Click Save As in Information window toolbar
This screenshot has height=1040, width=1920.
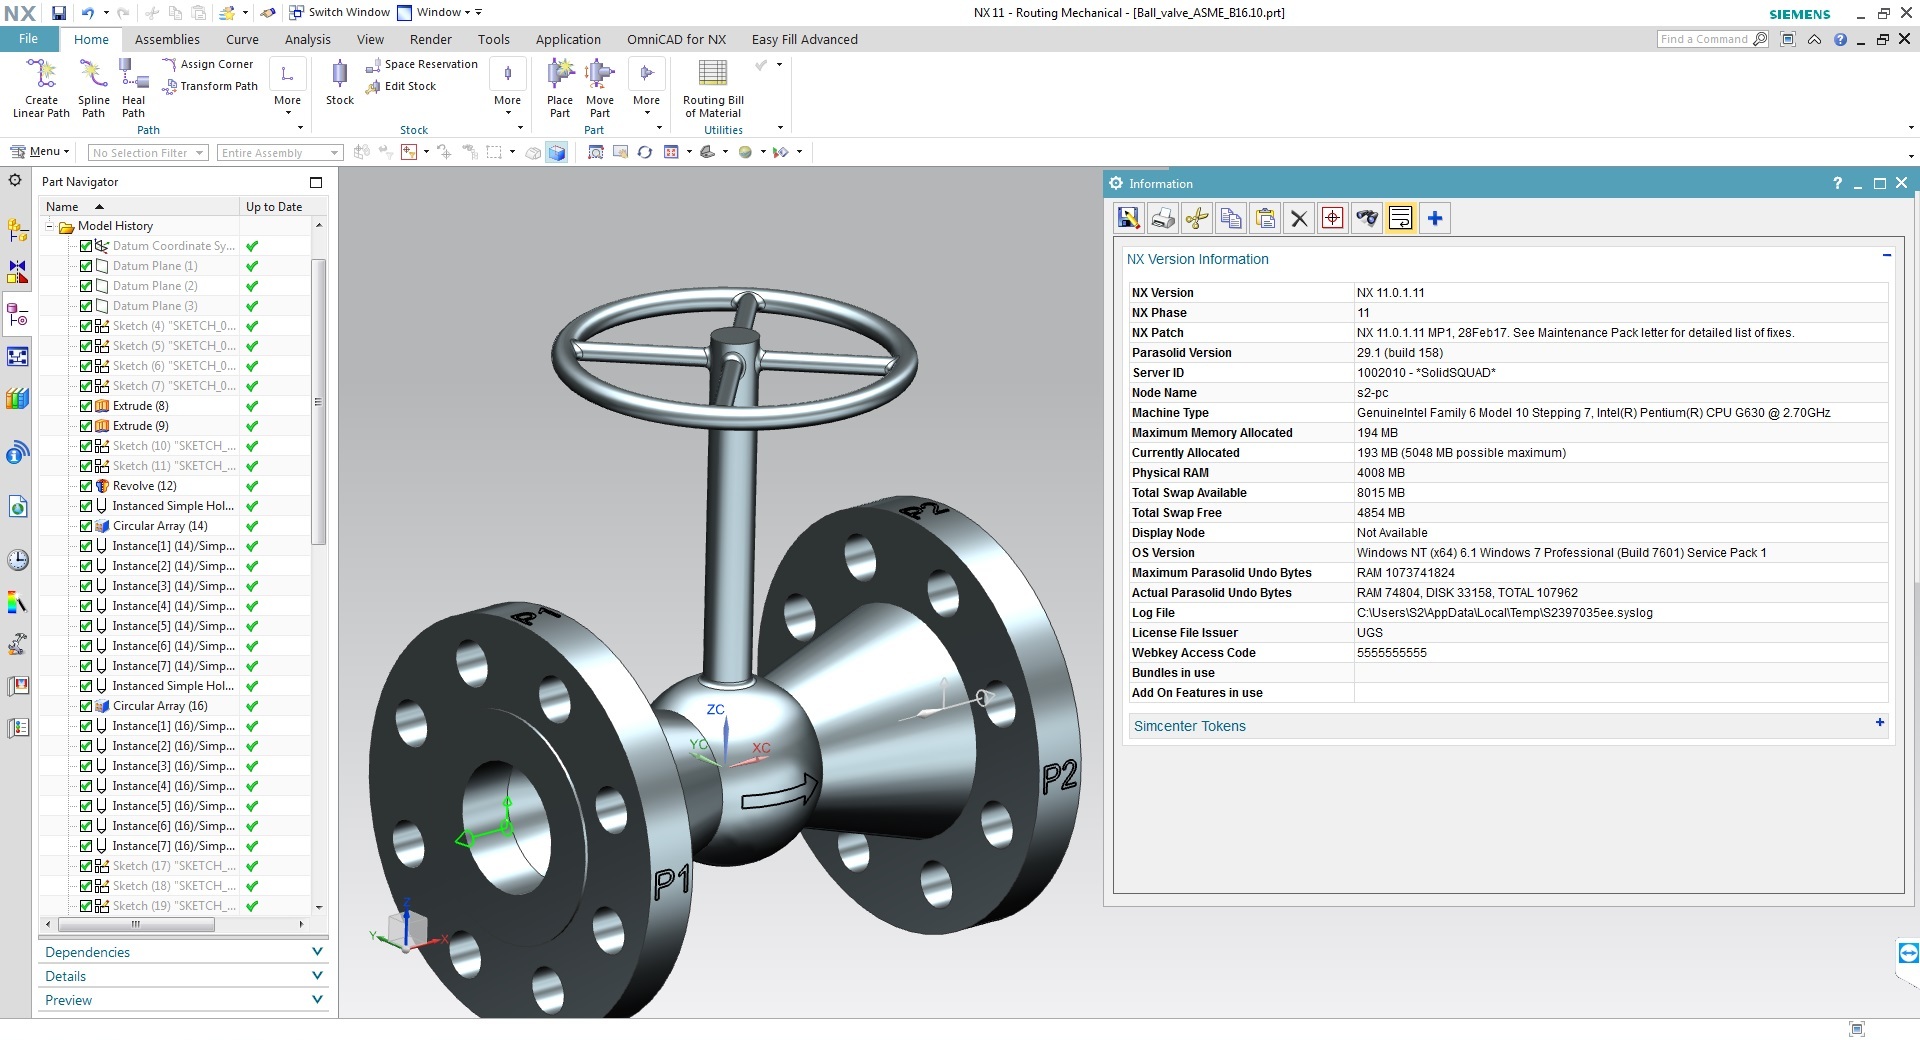tap(1129, 218)
